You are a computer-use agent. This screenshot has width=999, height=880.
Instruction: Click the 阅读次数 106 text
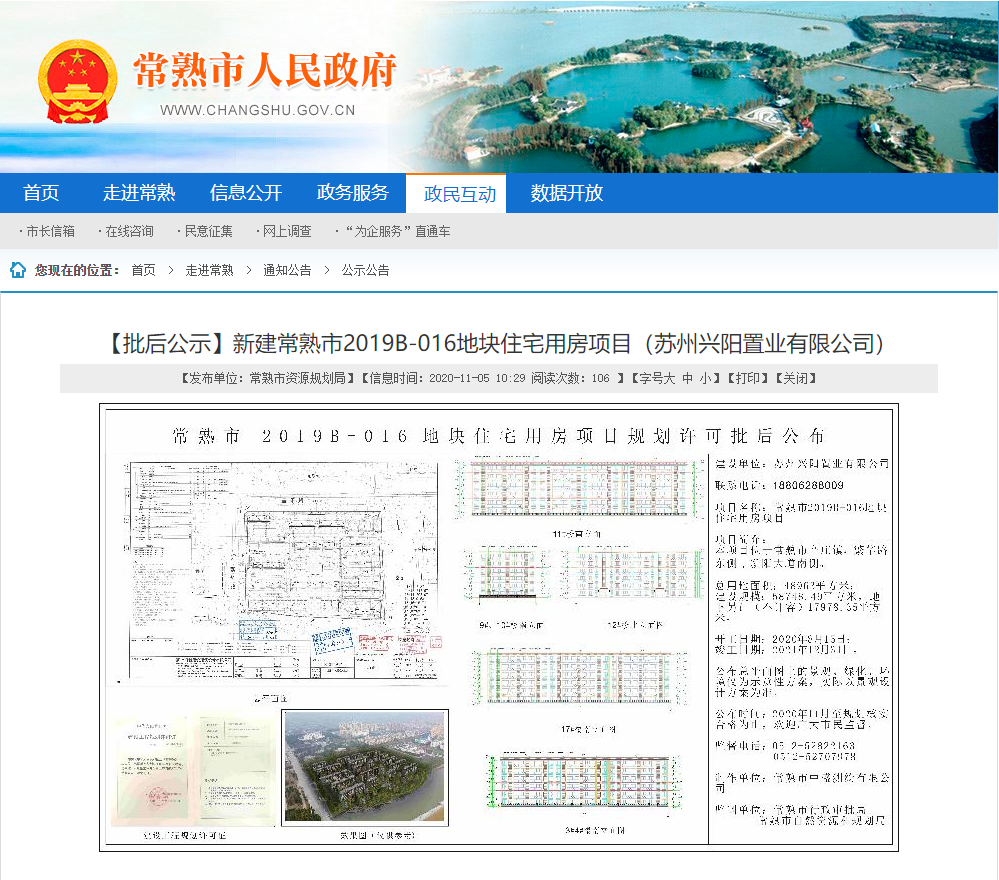coord(570,379)
